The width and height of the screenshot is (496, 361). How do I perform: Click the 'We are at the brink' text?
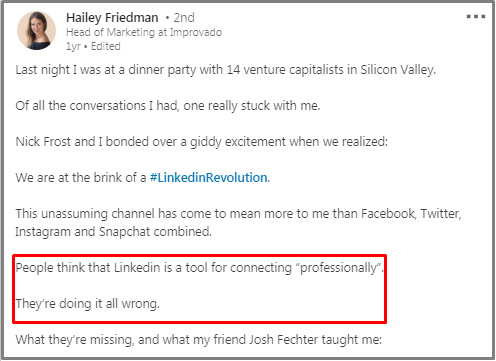(x=81, y=178)
